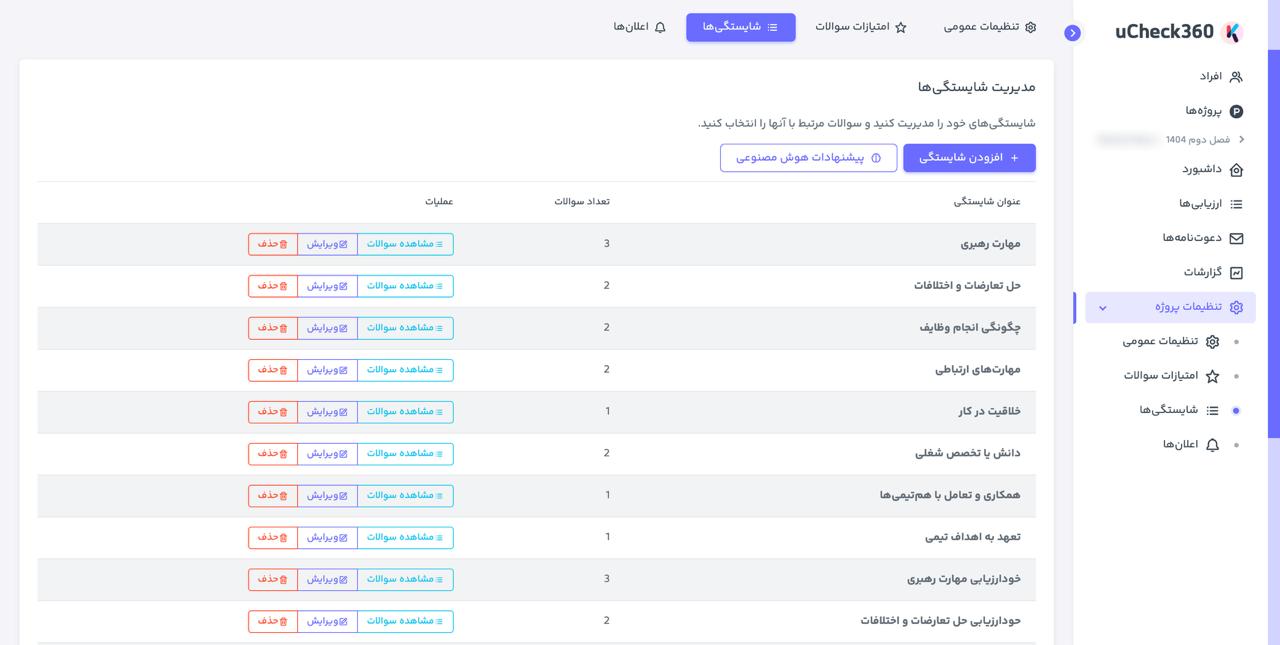Viewport: 1280px width, 645px height.
Task: Open گزارشات via its report icon
Action: [x=1238, y=272]
